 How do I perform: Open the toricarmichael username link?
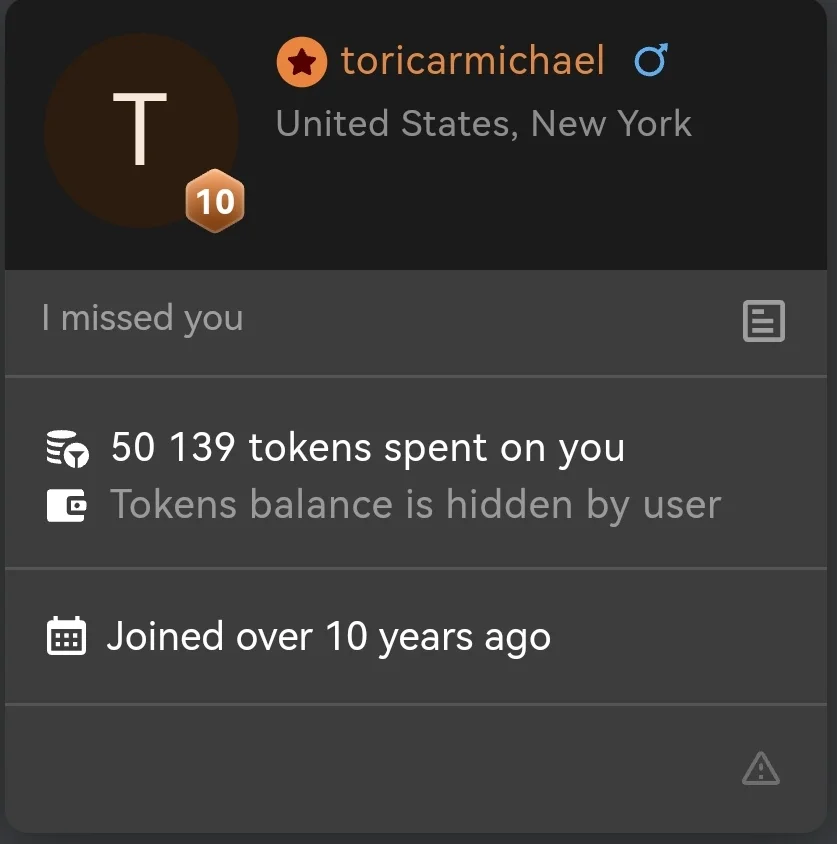coord(472,62)
